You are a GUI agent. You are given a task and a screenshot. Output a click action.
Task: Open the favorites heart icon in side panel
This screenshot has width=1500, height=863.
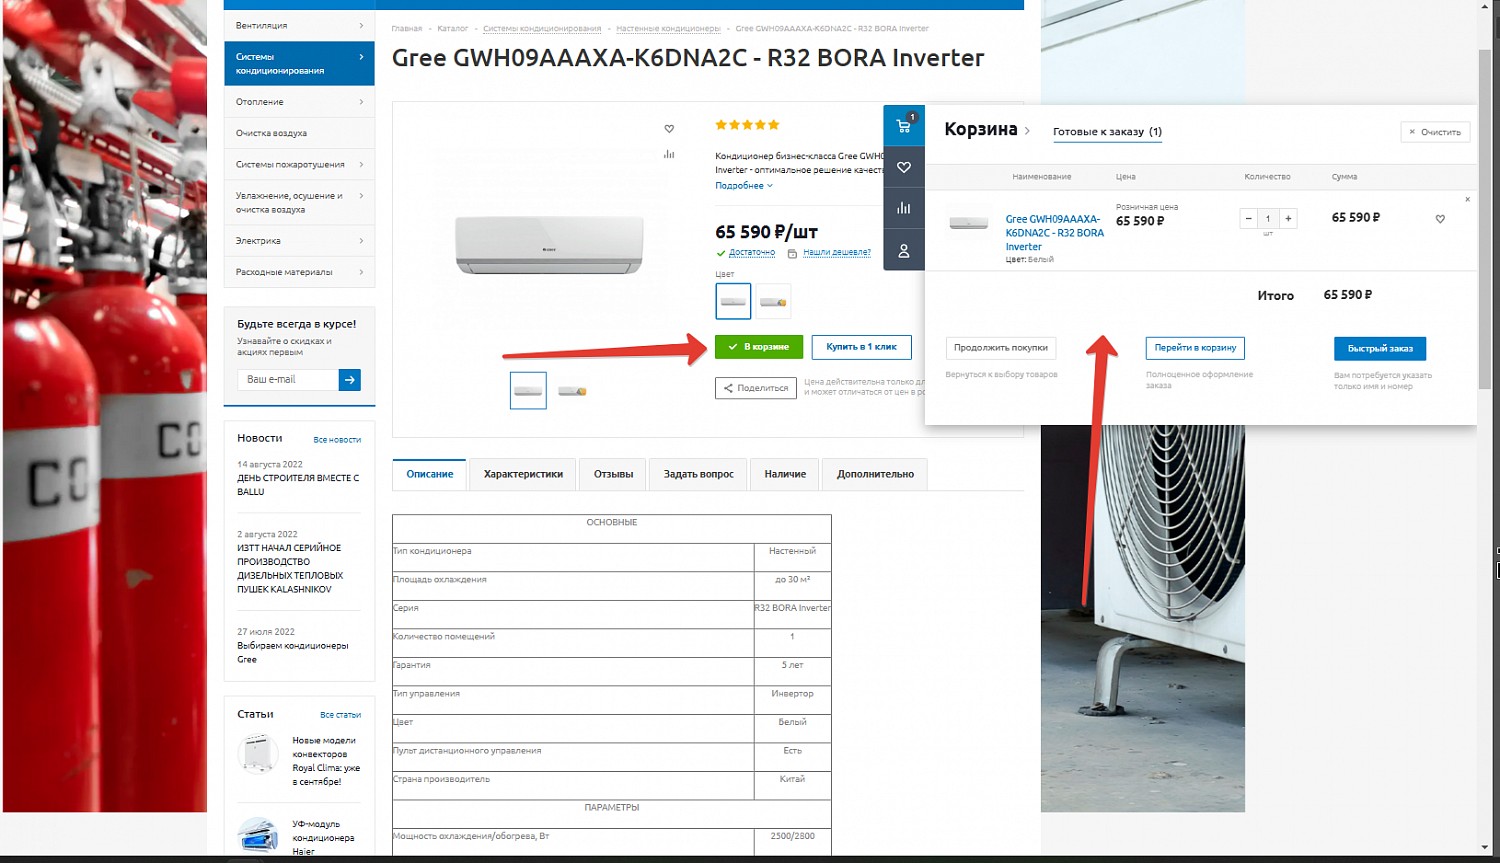[904, 166]
